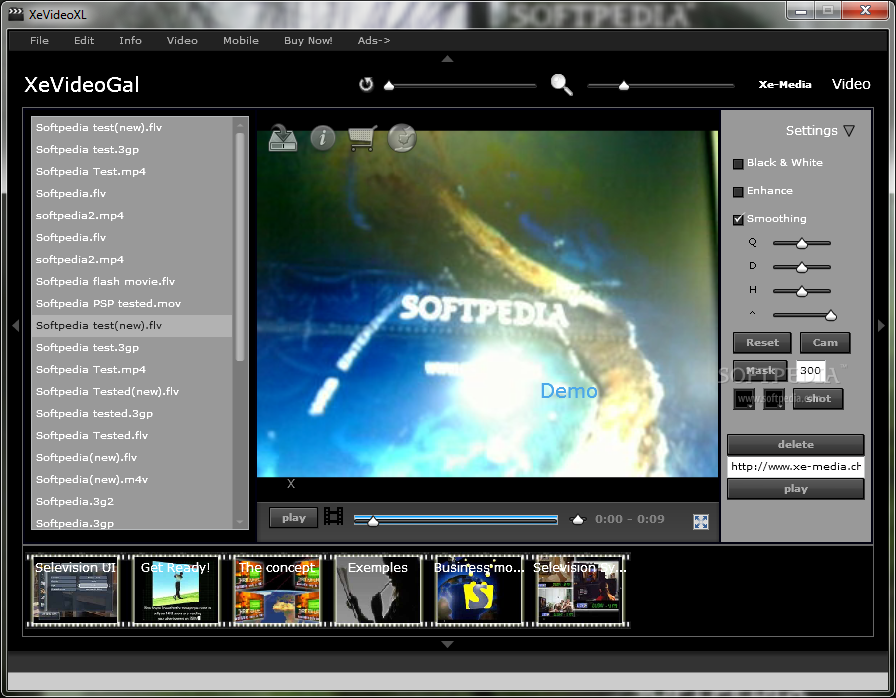896x698 pixels.
Task: Collapse the Settings panel triangle
Action: point(849,131)
